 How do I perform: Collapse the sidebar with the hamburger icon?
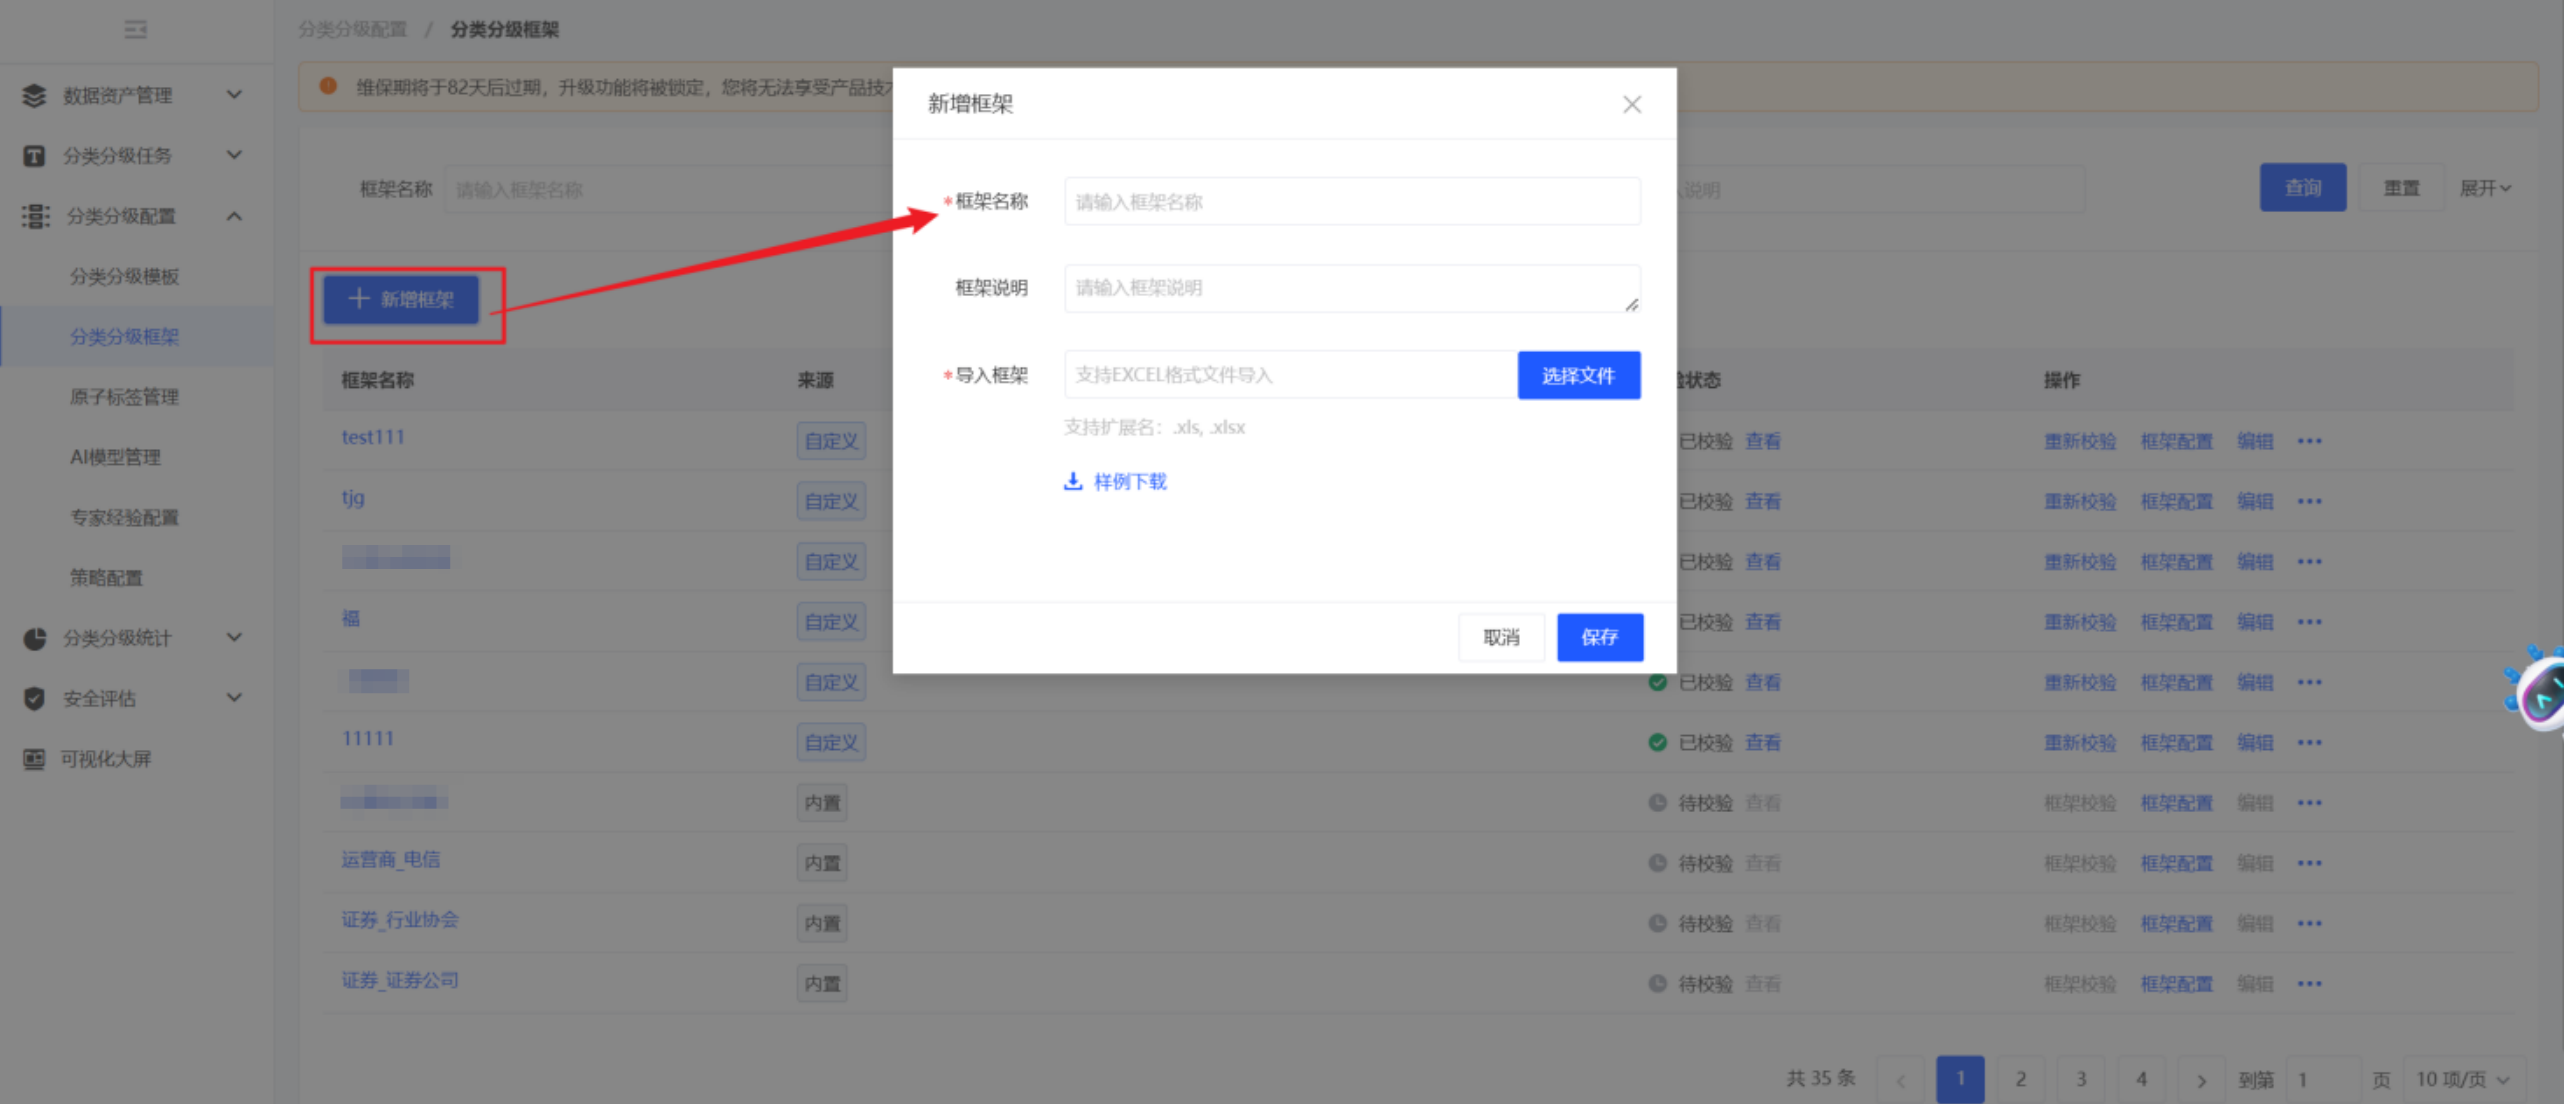click(x=135, y=30)
